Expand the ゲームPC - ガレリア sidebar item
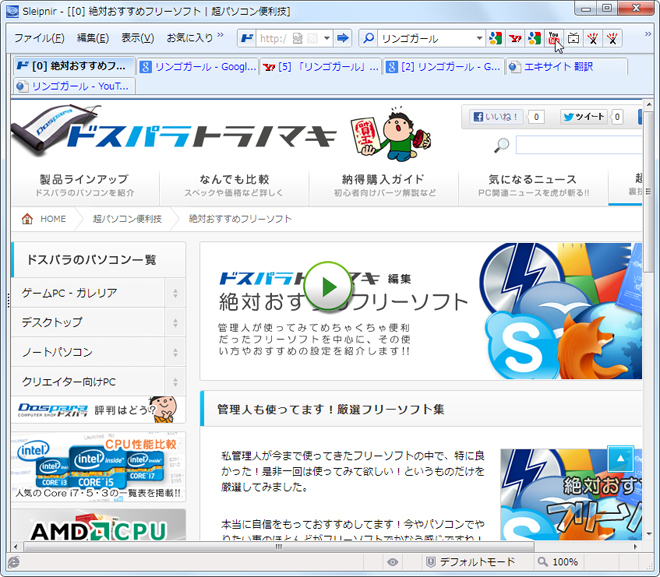The image size is (660, 577). coord(175,293)
